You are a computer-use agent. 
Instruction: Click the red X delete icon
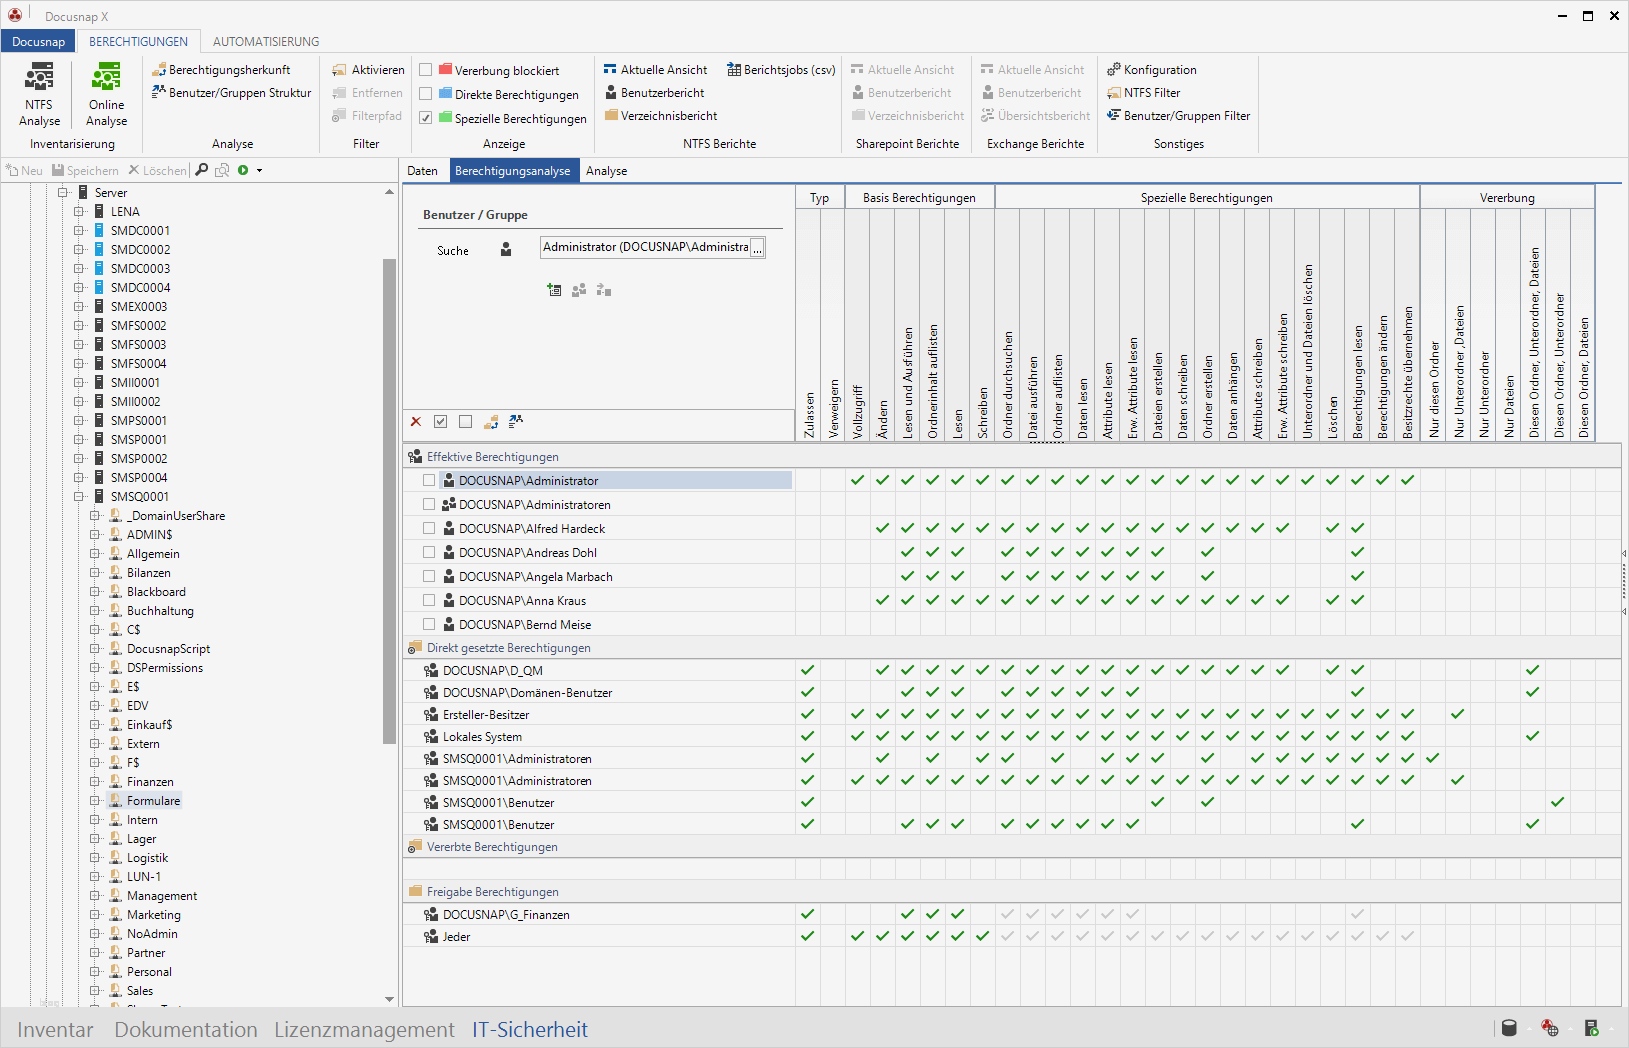click(416, 422)
